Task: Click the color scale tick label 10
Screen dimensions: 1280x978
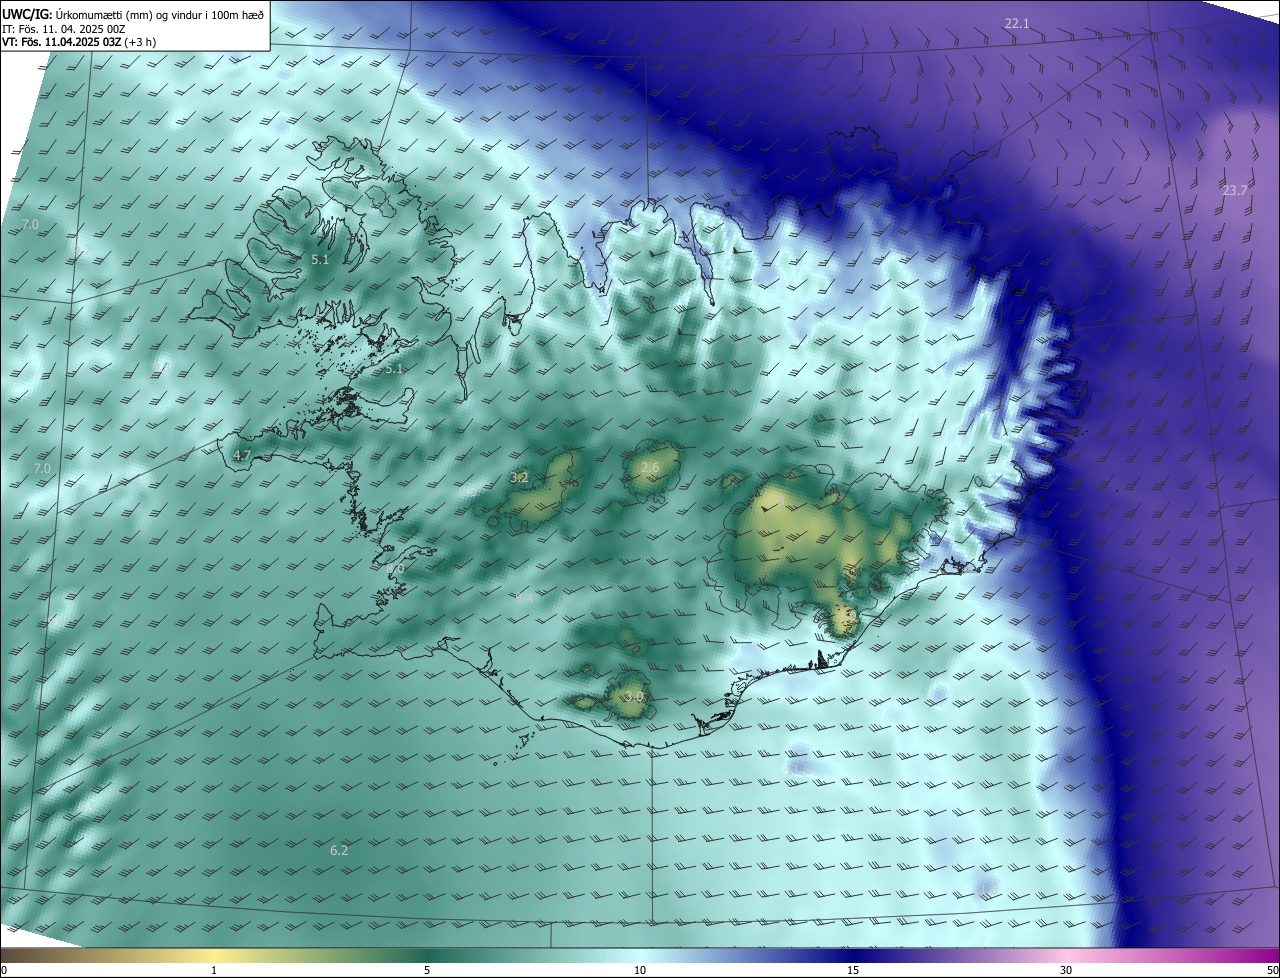Action: pos(640,970)
